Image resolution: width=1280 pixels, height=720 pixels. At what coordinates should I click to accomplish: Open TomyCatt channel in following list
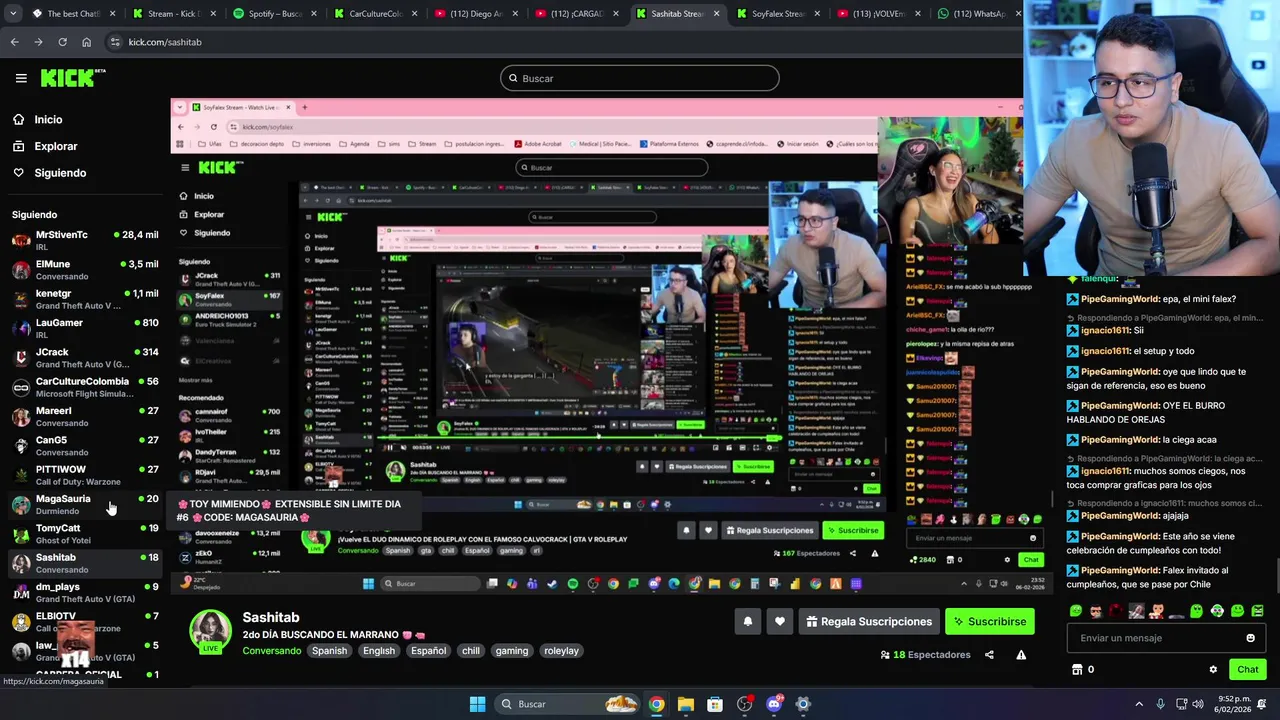[84, 533]
